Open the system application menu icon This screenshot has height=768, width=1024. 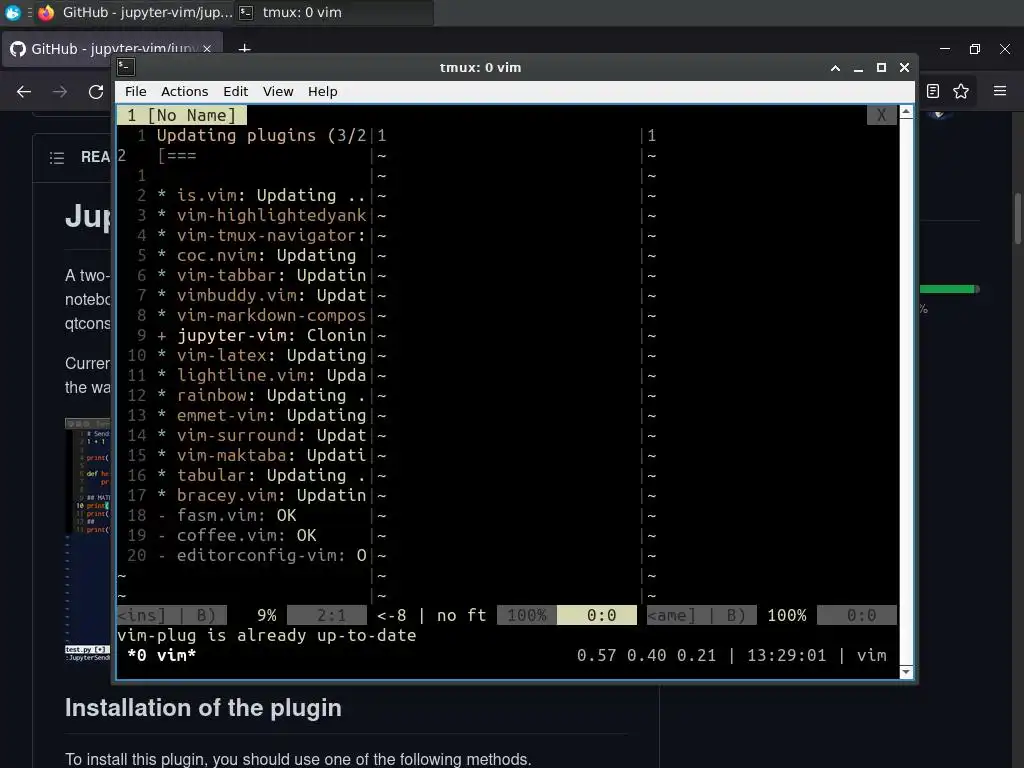click(x=12, y=12)
